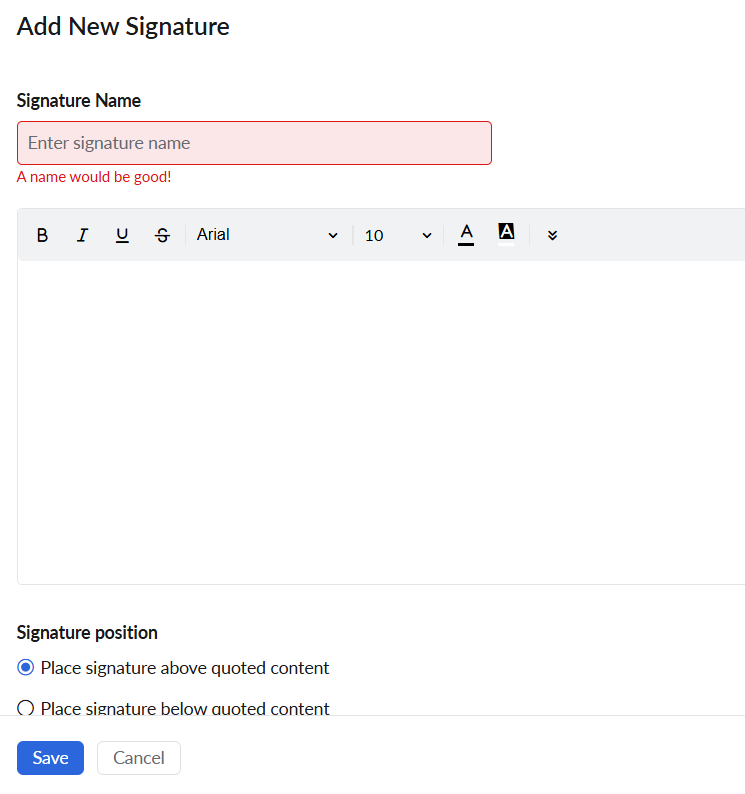The width and height of the screenshot is (745, 794).
Task: Open the text background color picker
Action: click(506, 234)
